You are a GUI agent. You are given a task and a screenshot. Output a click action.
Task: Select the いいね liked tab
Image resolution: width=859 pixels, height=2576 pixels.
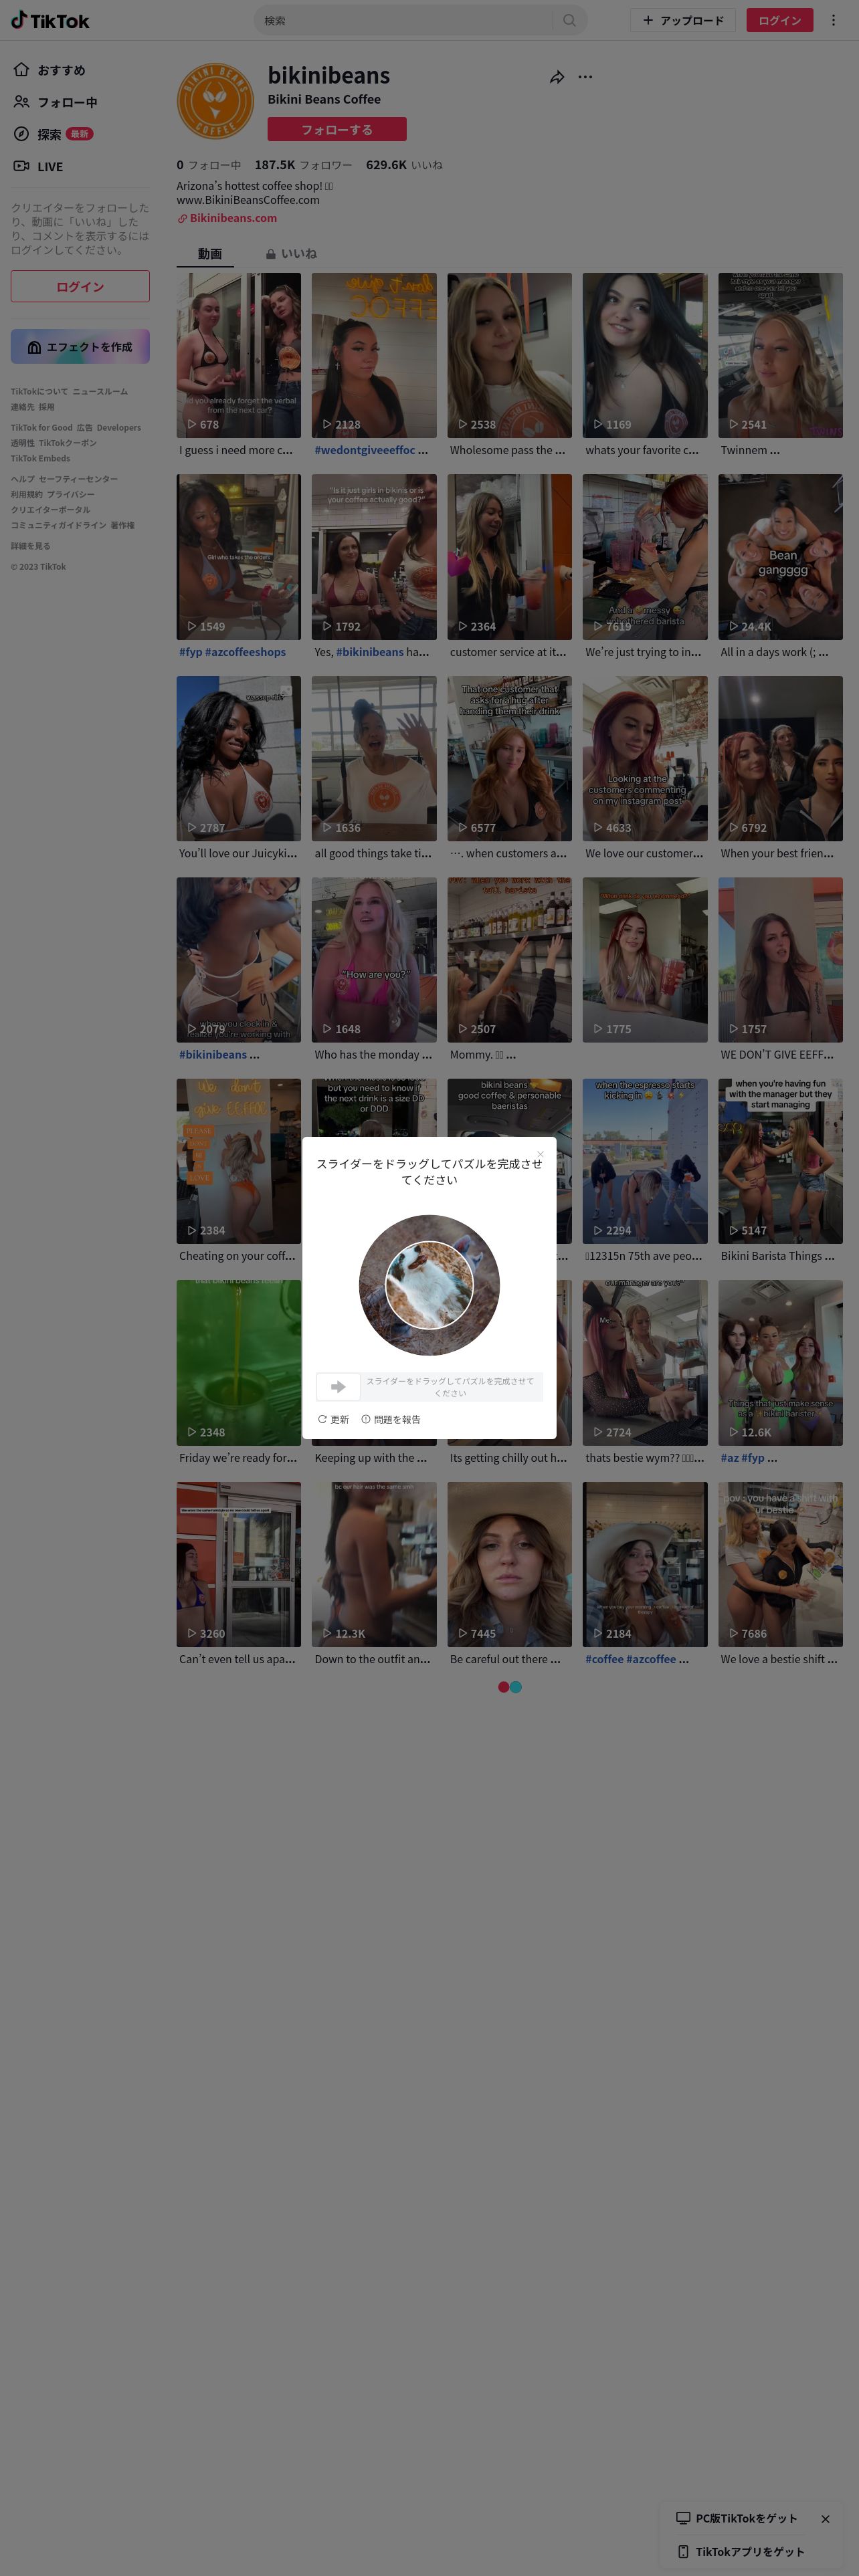pyautogui.click(x=291, y=254)
